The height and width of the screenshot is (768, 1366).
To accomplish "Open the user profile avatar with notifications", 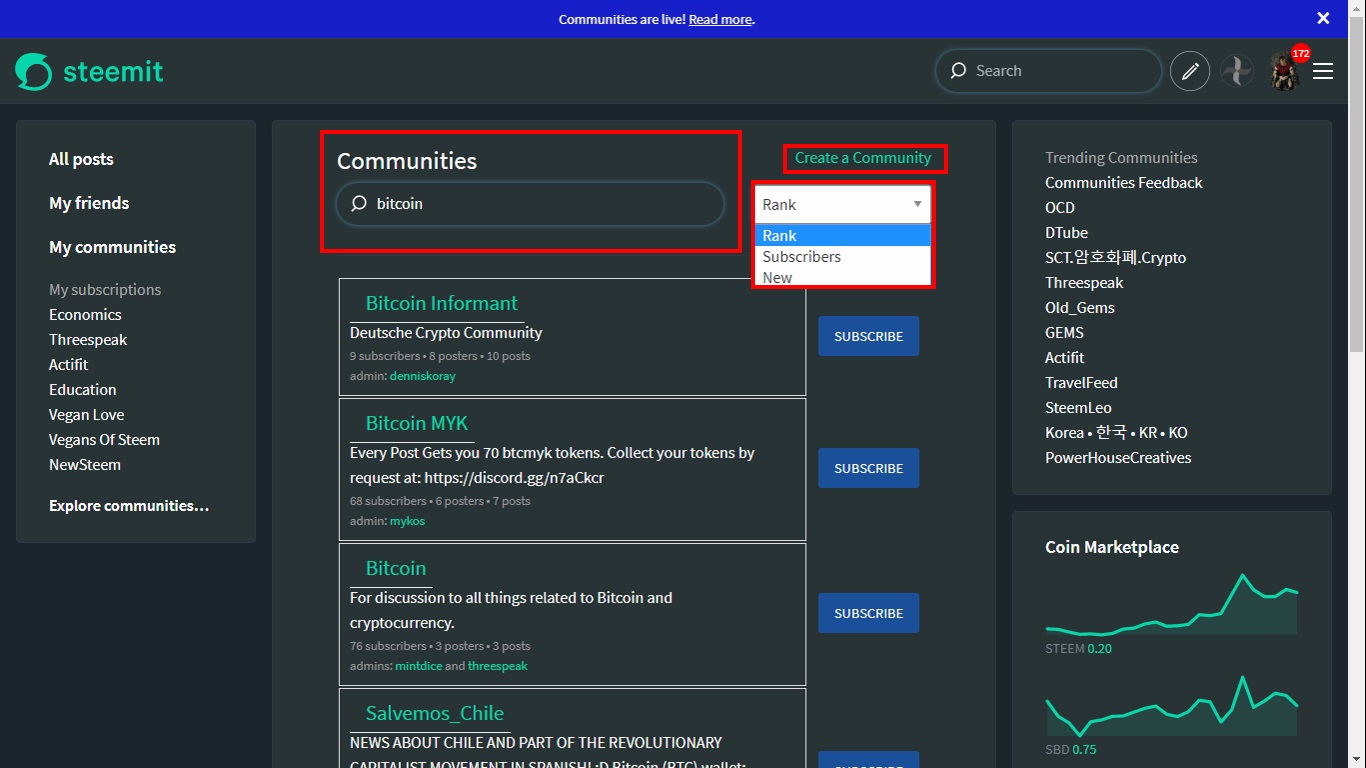I will (x=1286, y=71).
